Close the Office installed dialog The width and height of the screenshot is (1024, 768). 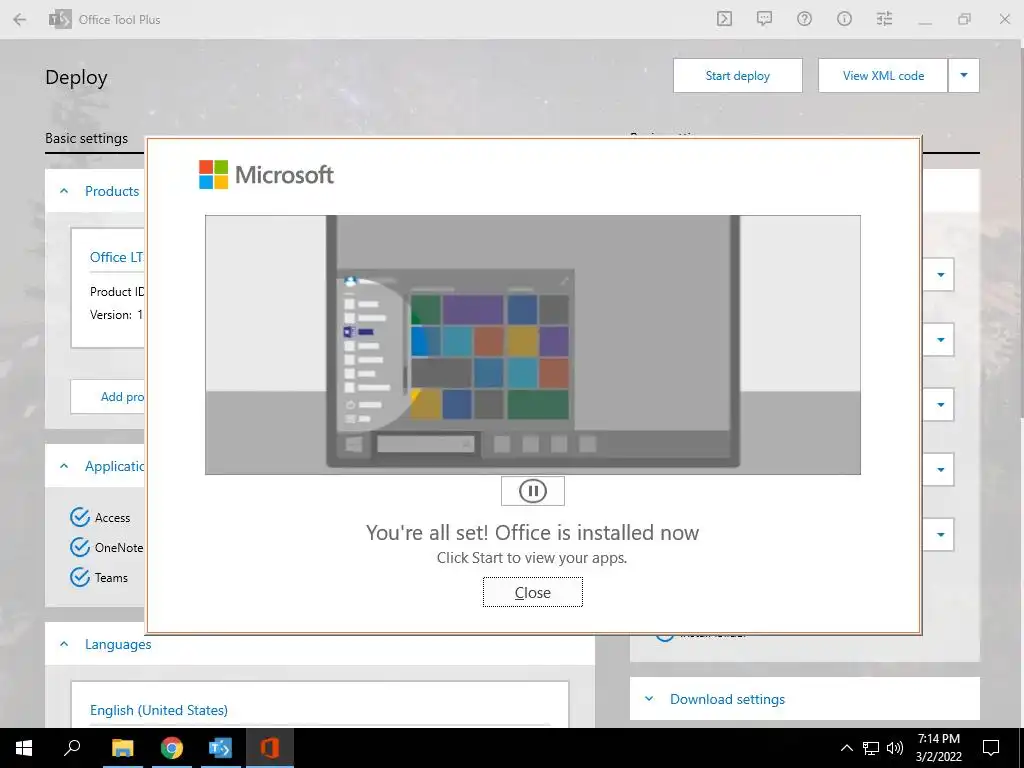(x=532, y=592)
